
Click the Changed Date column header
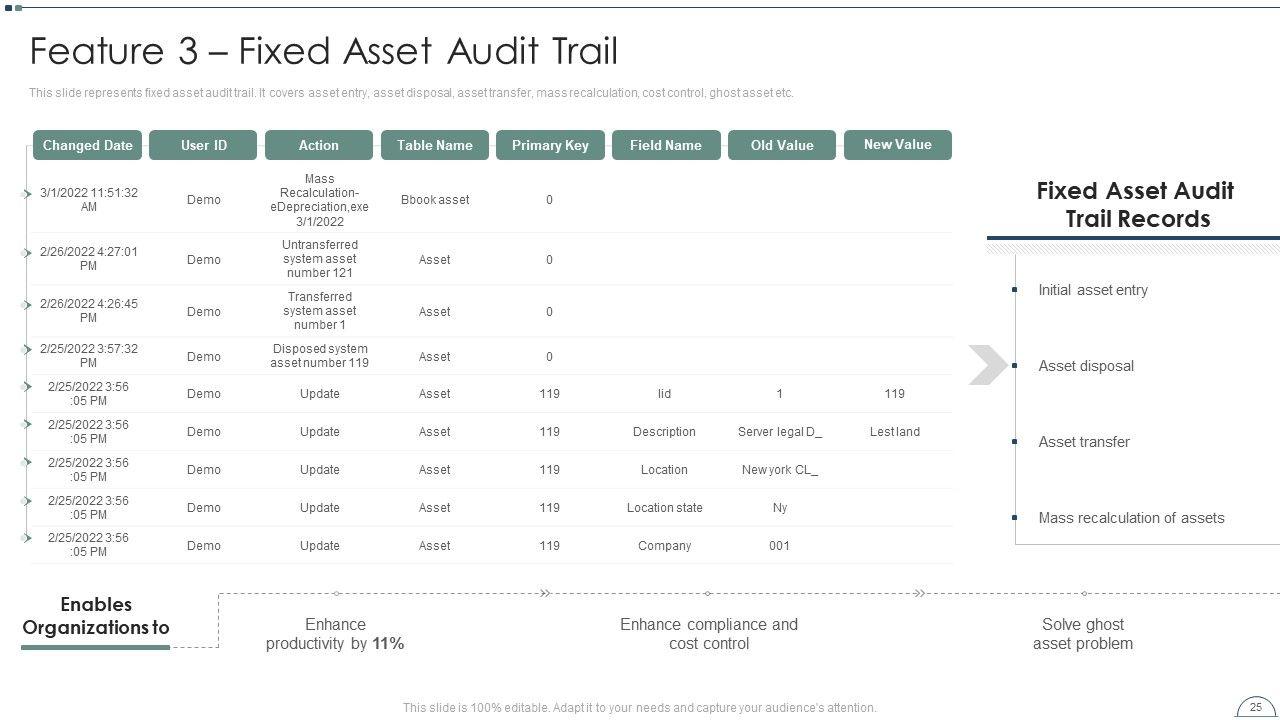point(87,145)
